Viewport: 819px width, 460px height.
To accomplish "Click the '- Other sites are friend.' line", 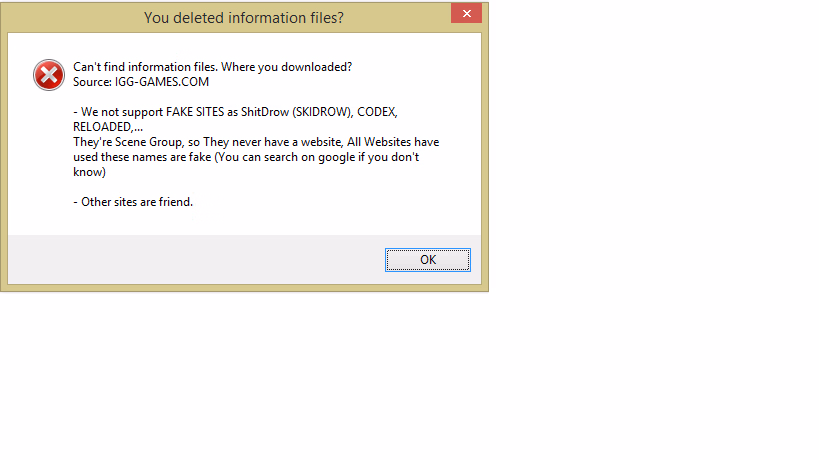I will [x=133, y=202].
